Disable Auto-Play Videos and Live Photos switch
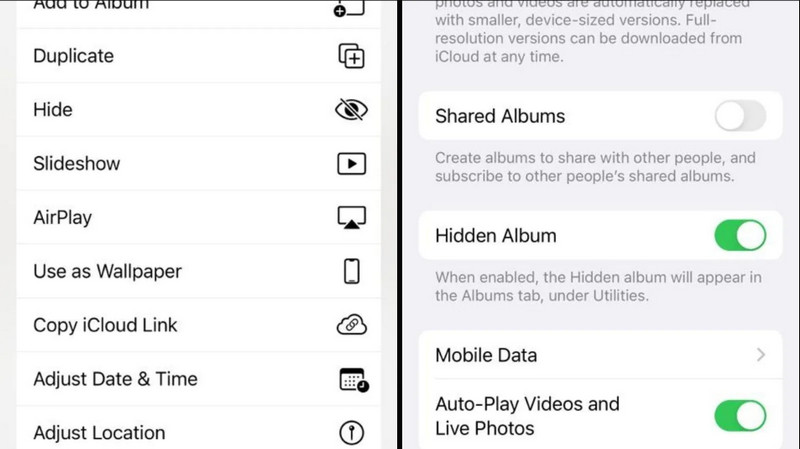Screen dimensions: 800x449 [740, 415]
